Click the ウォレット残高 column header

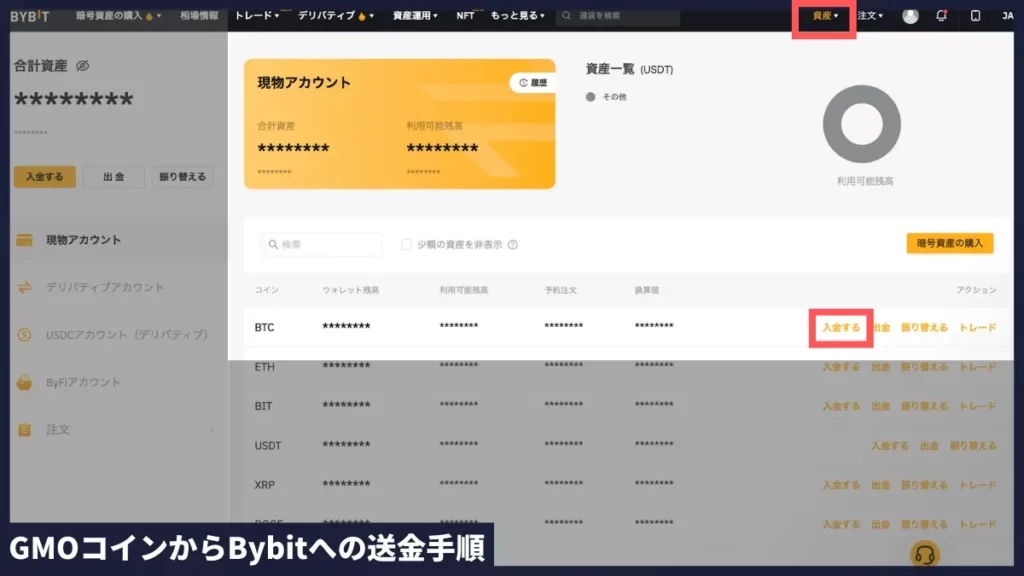coord(351,290)
